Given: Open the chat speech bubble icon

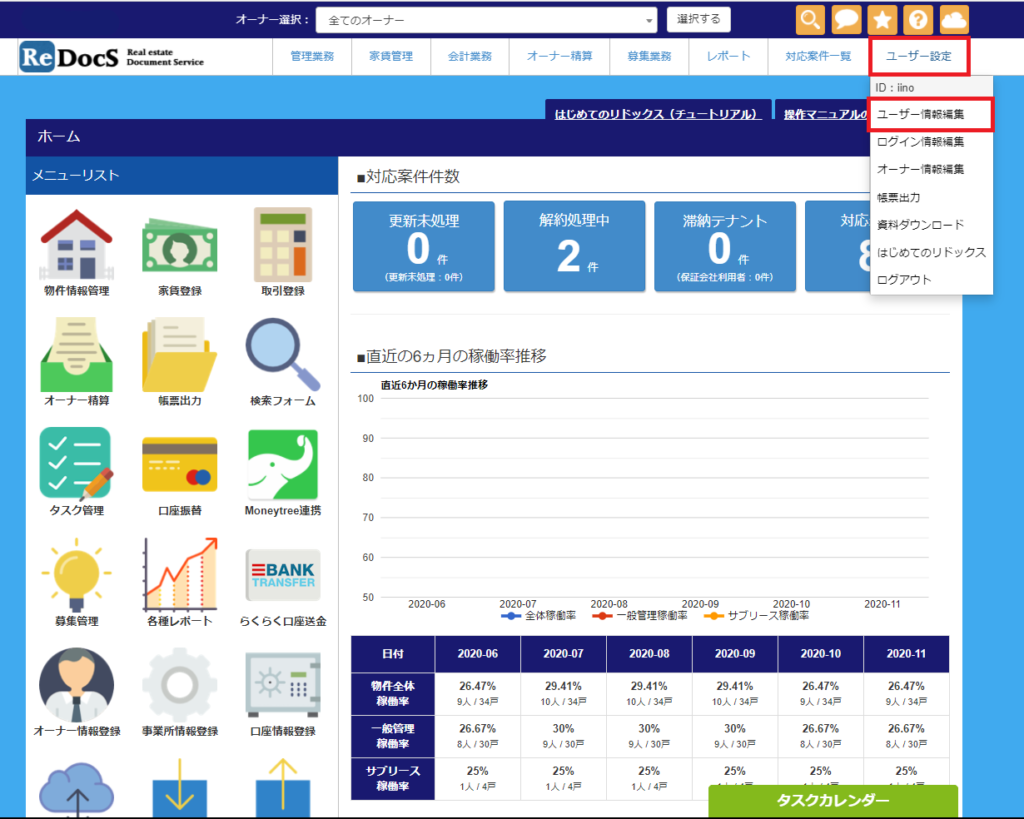Looking at the screenshot, I should tap(846, 20).
